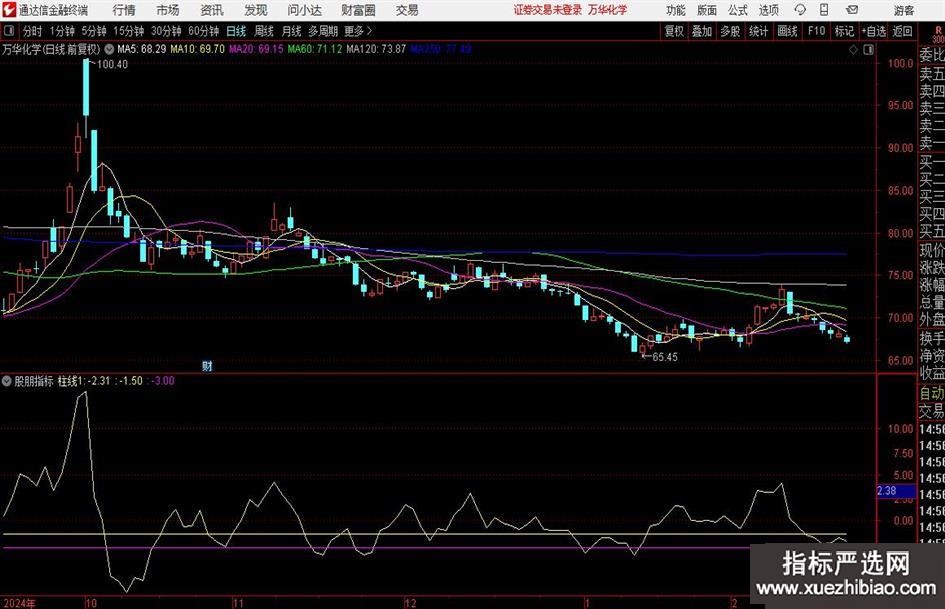Open the 交易 menu

click(407, 10)
